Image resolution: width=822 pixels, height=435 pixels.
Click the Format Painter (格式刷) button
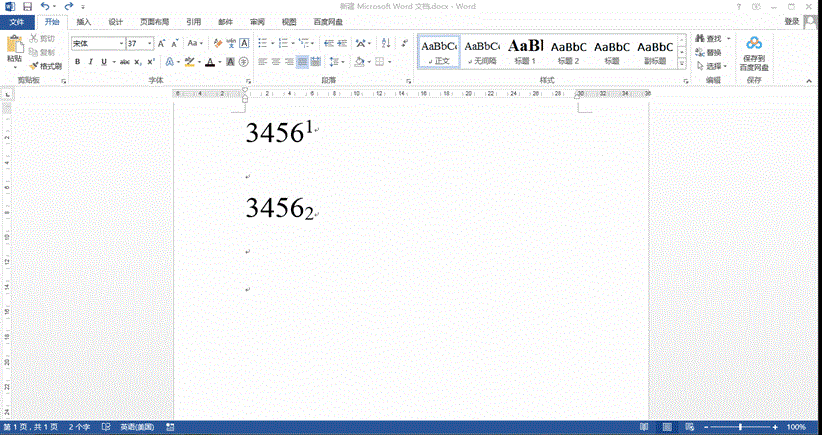tap(46, 65)
